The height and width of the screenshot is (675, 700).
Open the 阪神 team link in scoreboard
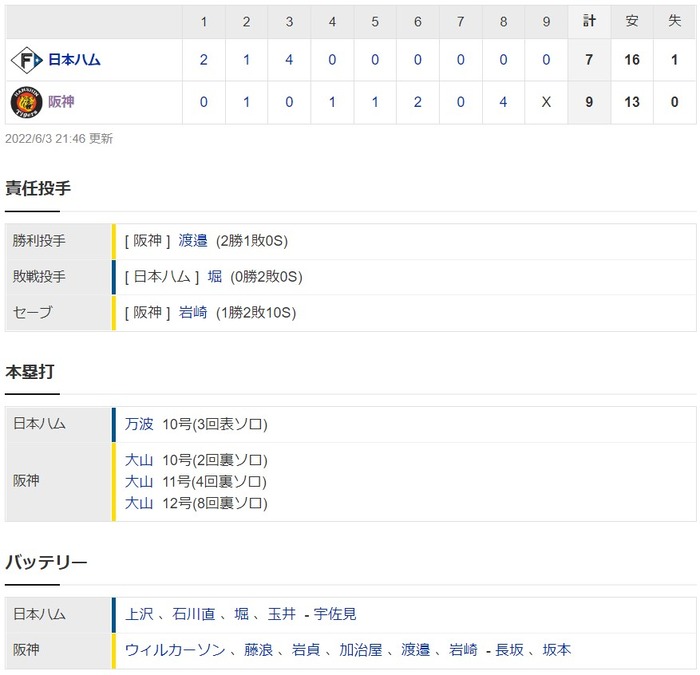click(x=61, y=102)
